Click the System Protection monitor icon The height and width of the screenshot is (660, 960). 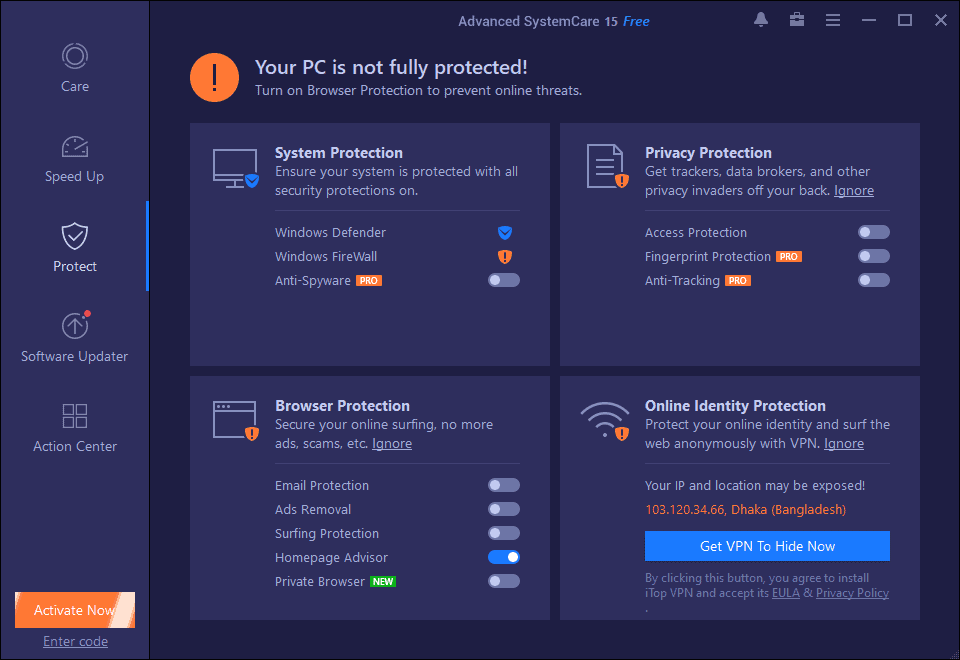tap(236, 168)
